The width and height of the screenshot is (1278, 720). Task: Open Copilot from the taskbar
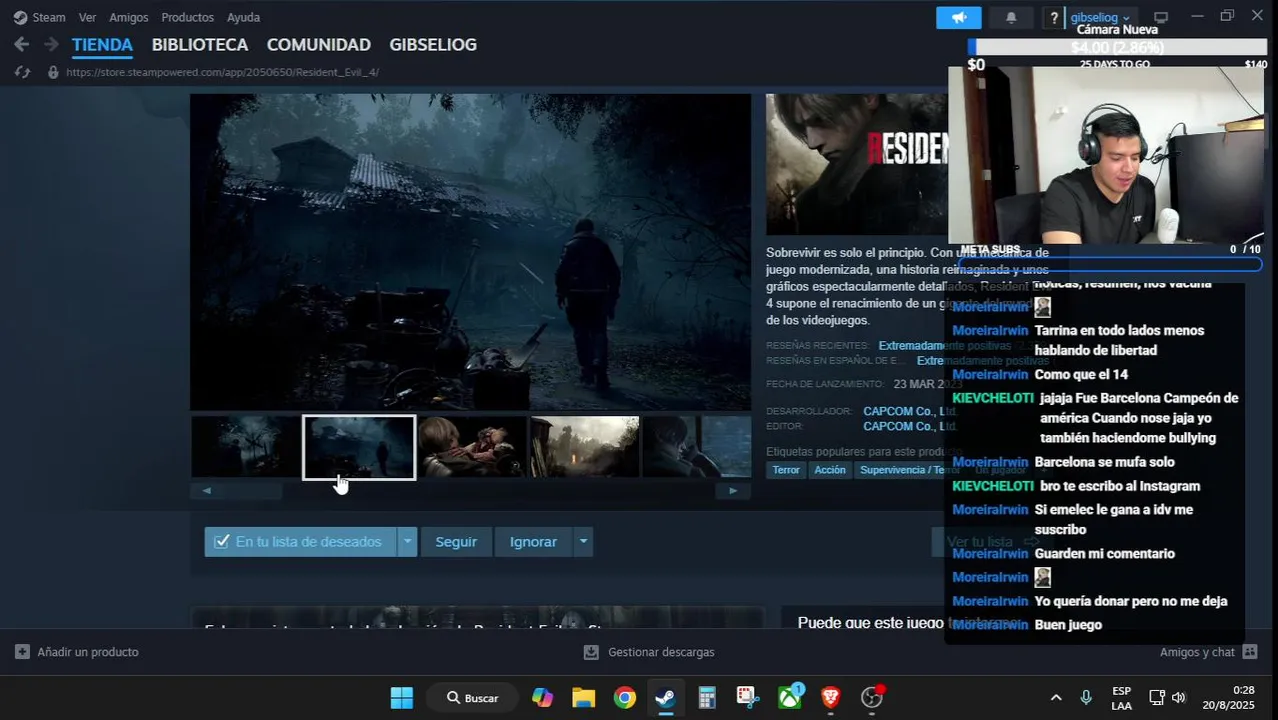(543, 698)
